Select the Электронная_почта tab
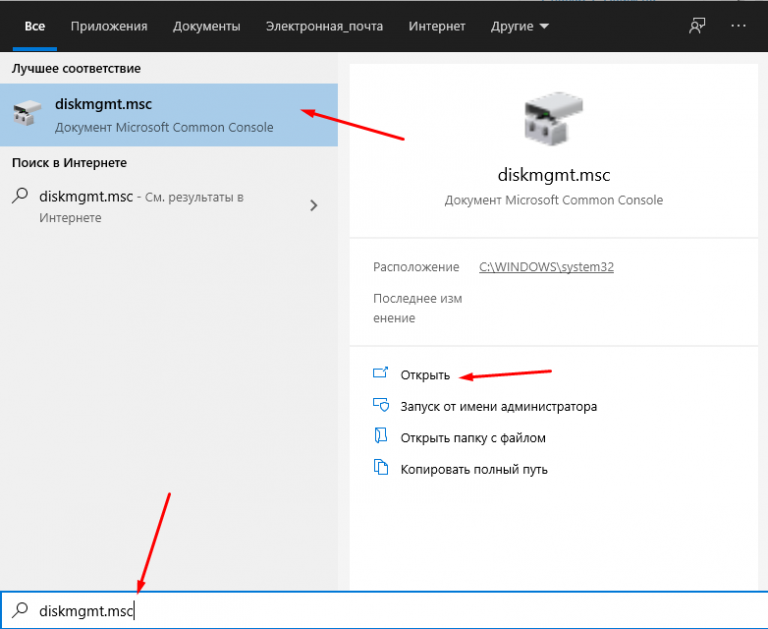768x629 pixels. (324, 26)
